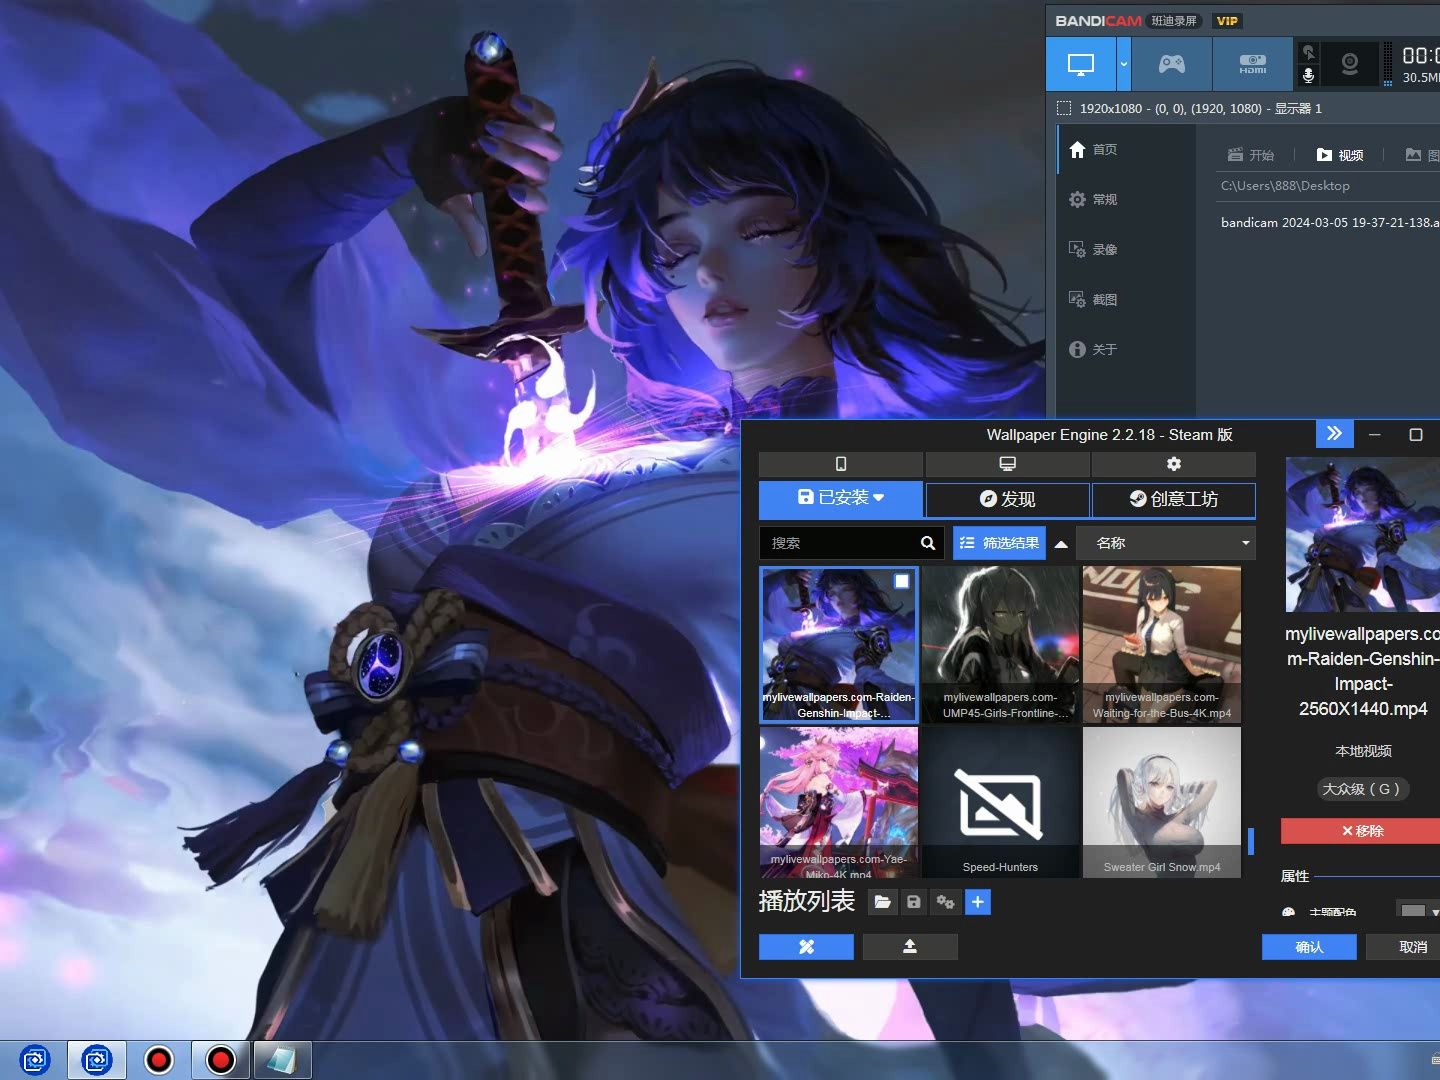
Task: Click the upload wallpaper button
Action: tap(910, 947)
